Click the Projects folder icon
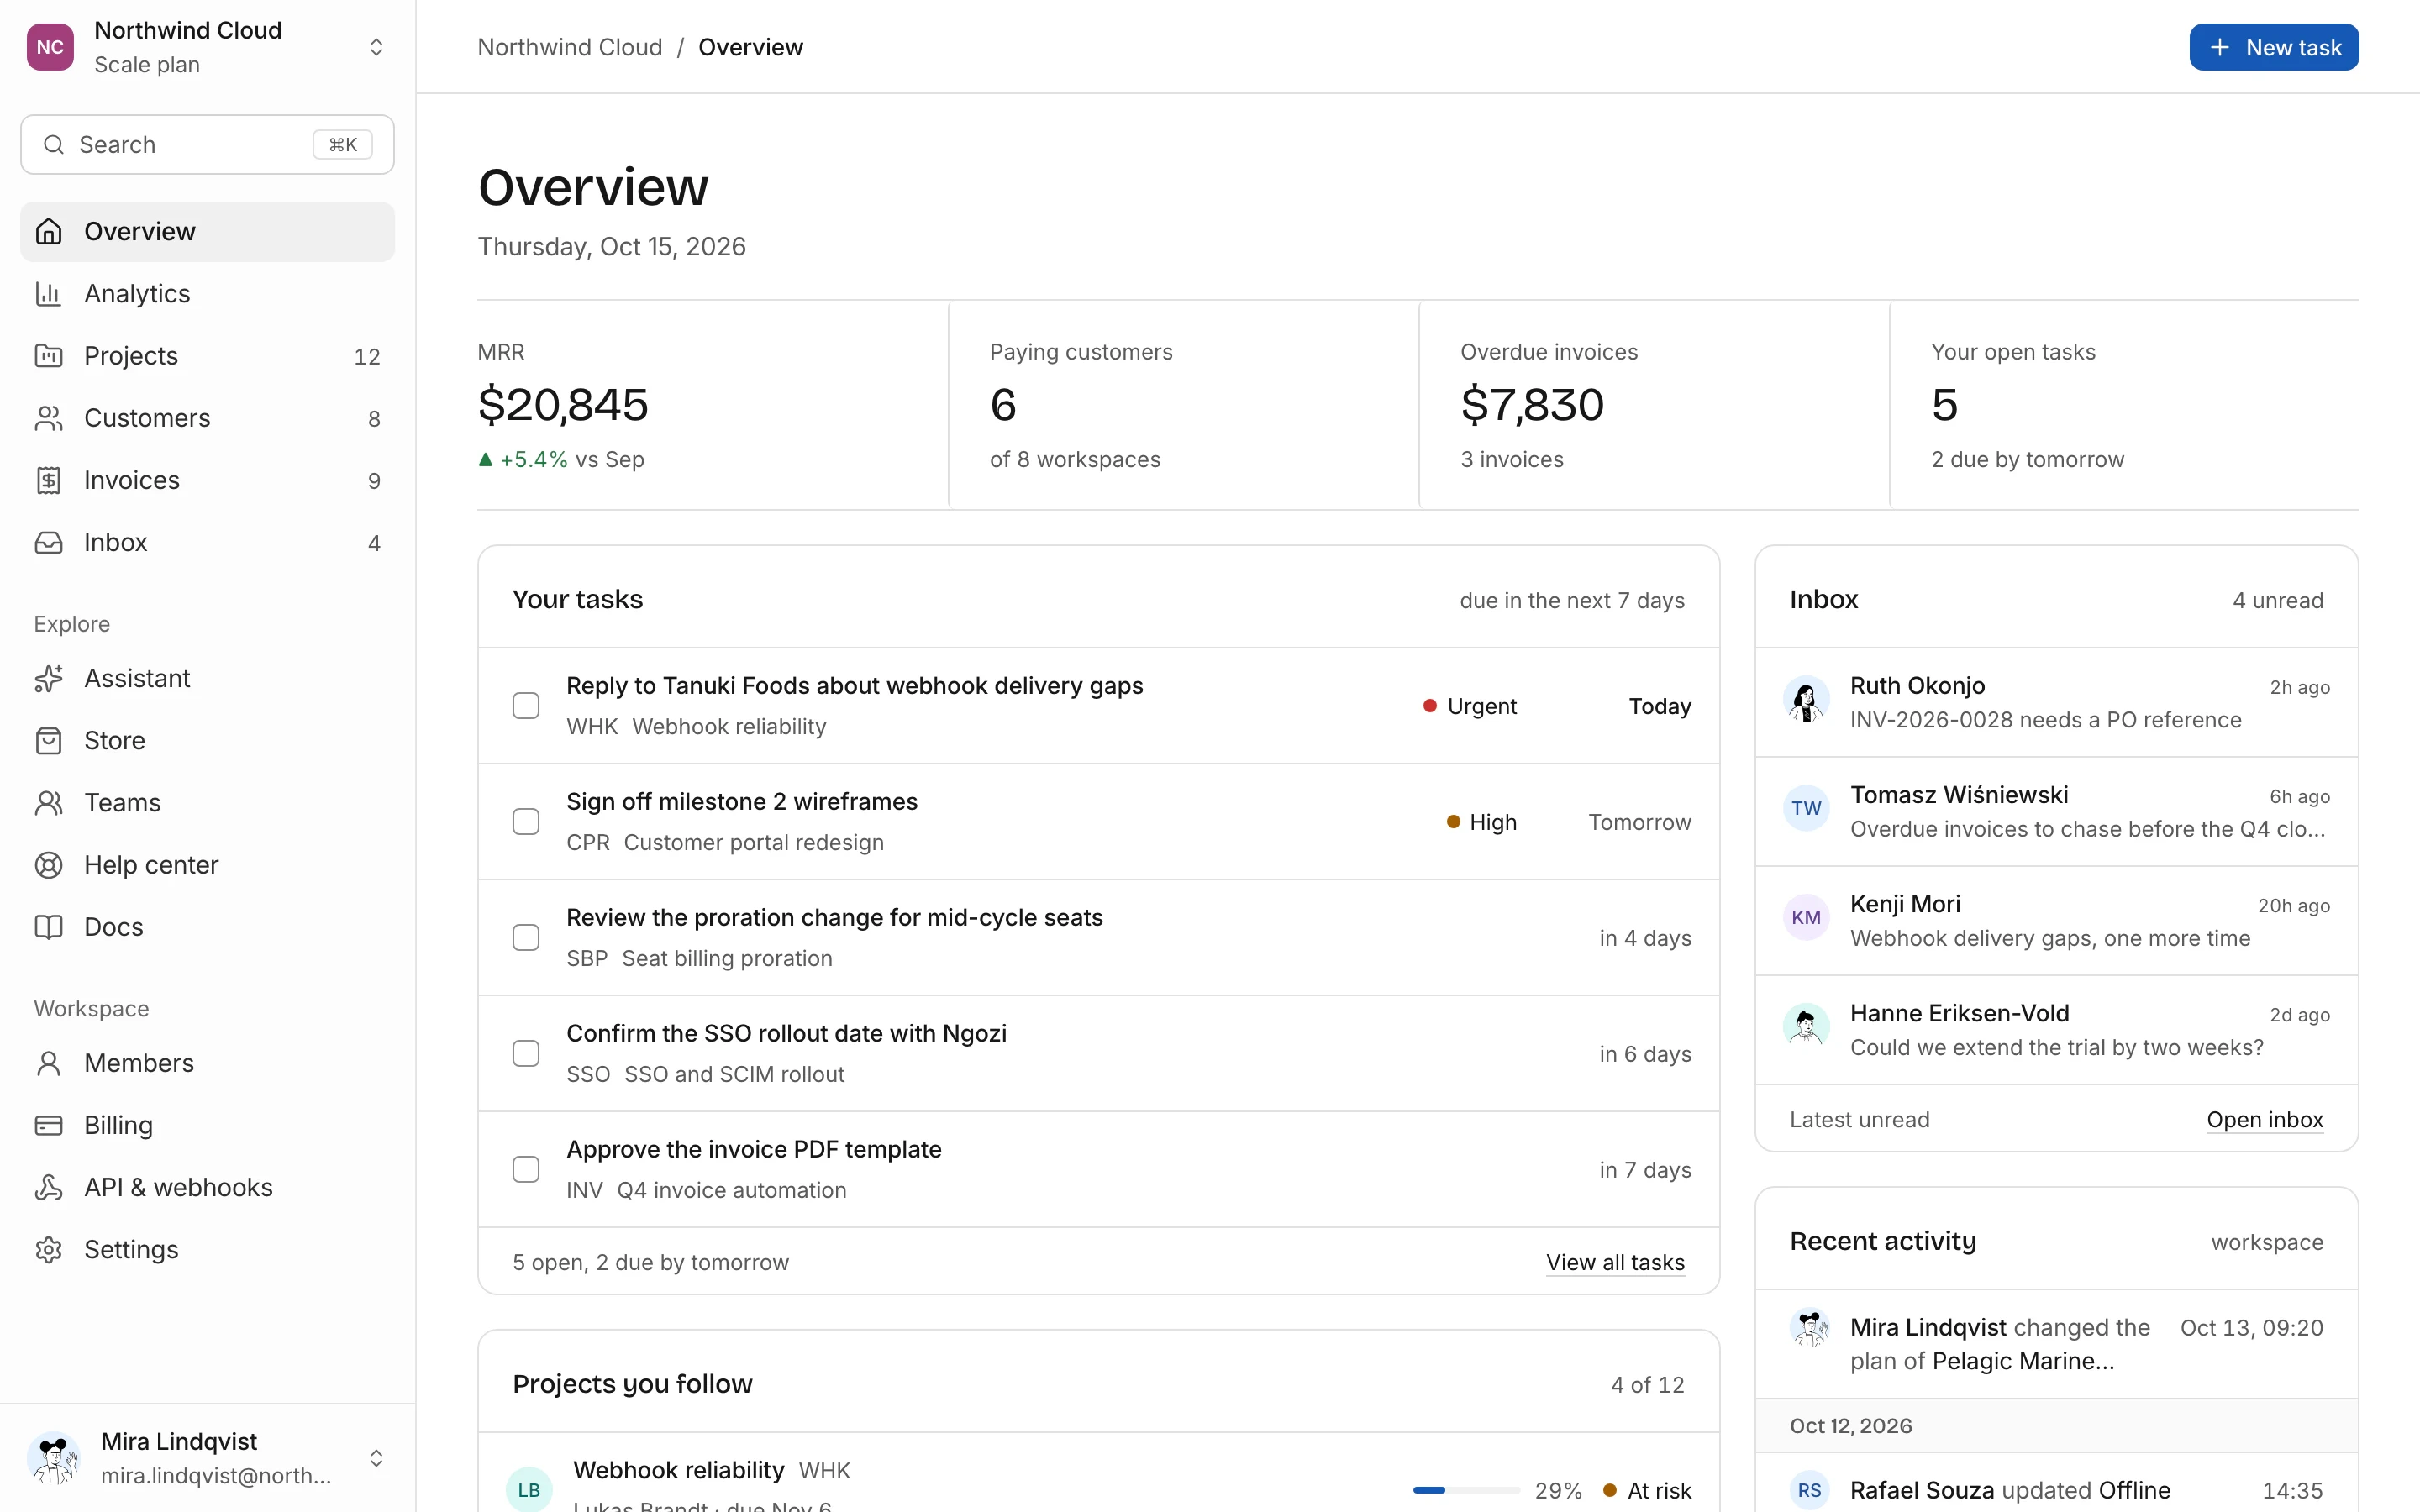The image size is (2420, 1512). (48, 356)
